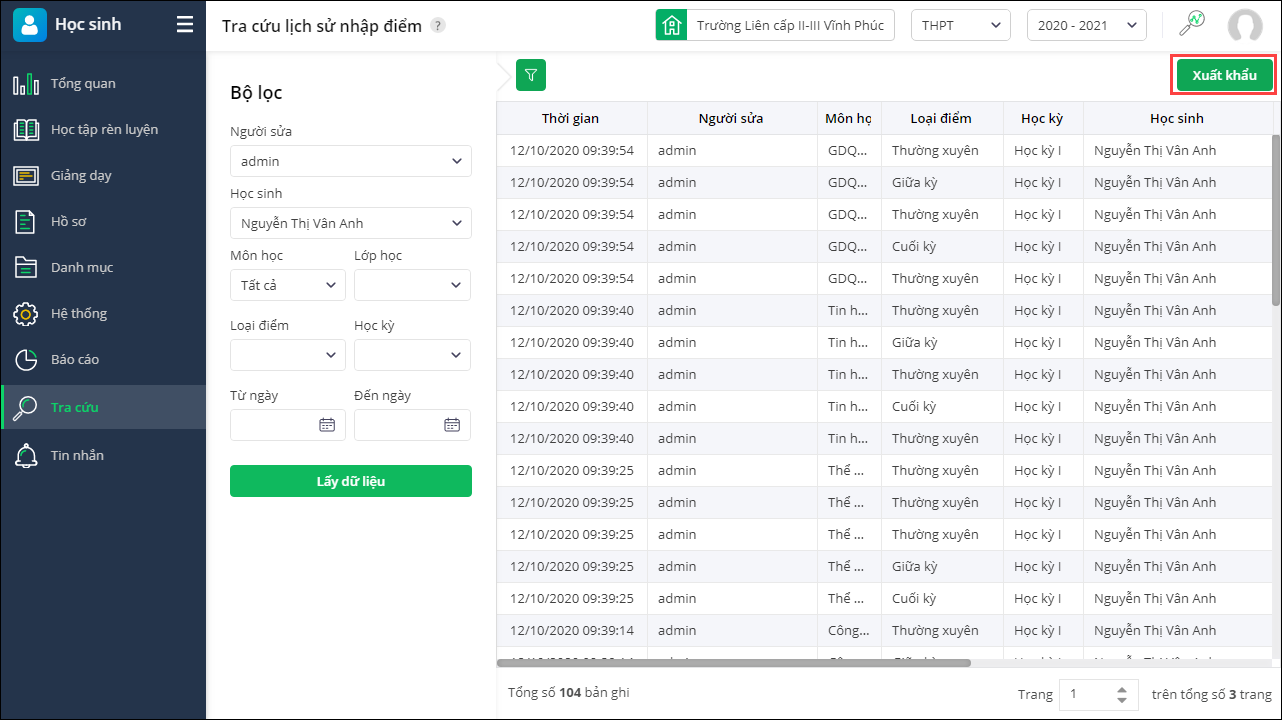Open Báo cáo section in the sidebar
The image size is (1282, 720).
[74, 359]
